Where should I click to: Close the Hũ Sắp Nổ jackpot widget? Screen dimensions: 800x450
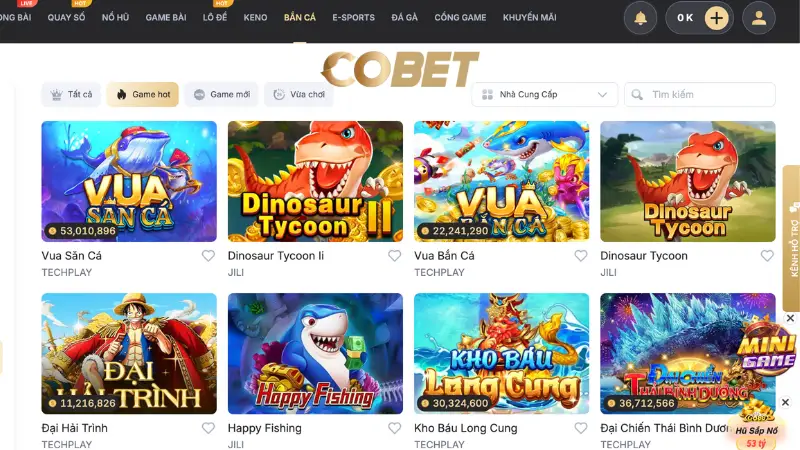coord(785,402)
